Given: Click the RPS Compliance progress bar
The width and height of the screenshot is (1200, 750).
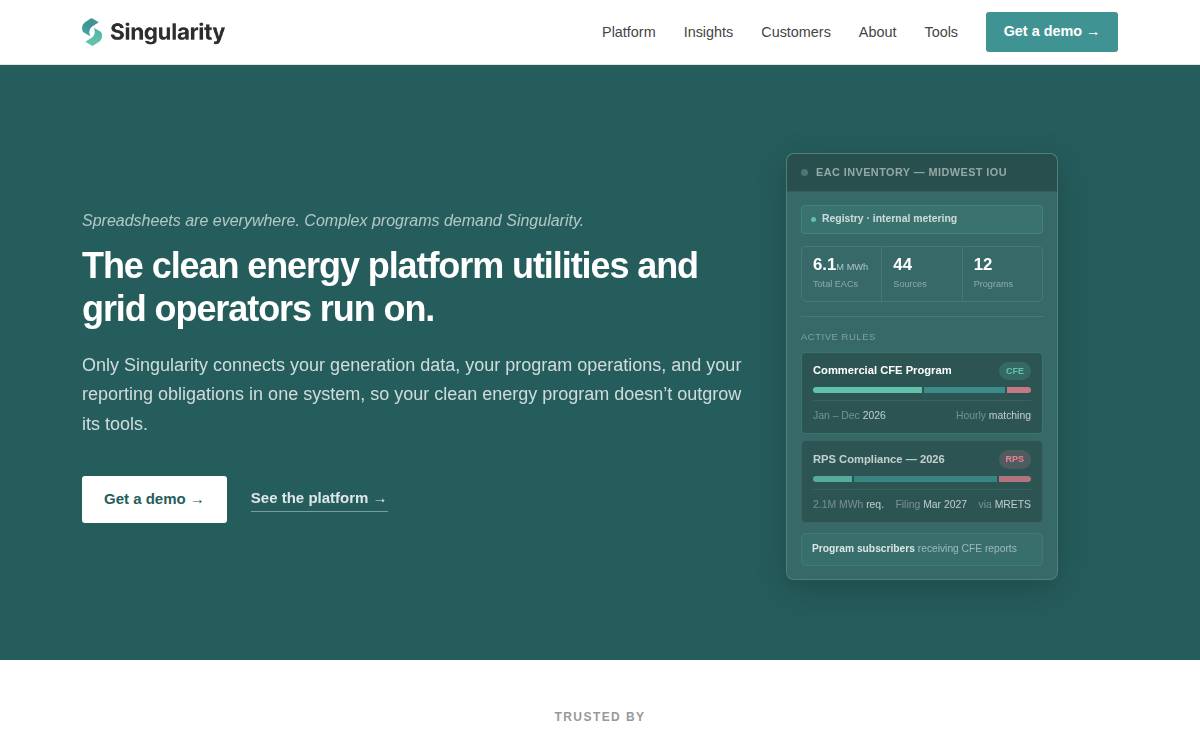Looking at the screenshot, I should 922,479.
